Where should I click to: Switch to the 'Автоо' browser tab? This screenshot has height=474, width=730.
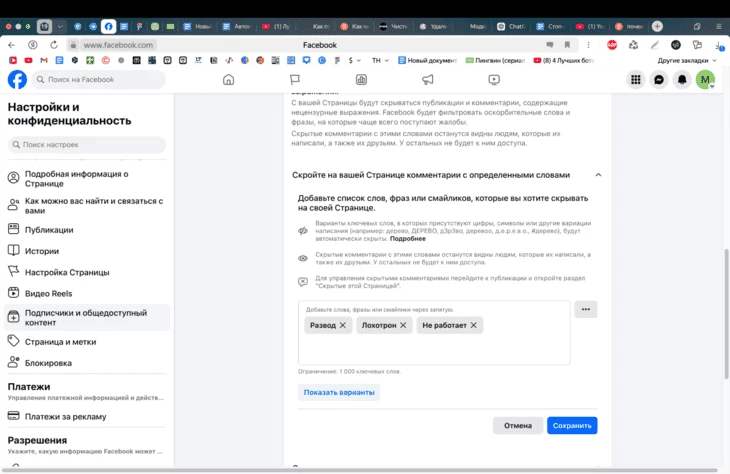point(237,27)
